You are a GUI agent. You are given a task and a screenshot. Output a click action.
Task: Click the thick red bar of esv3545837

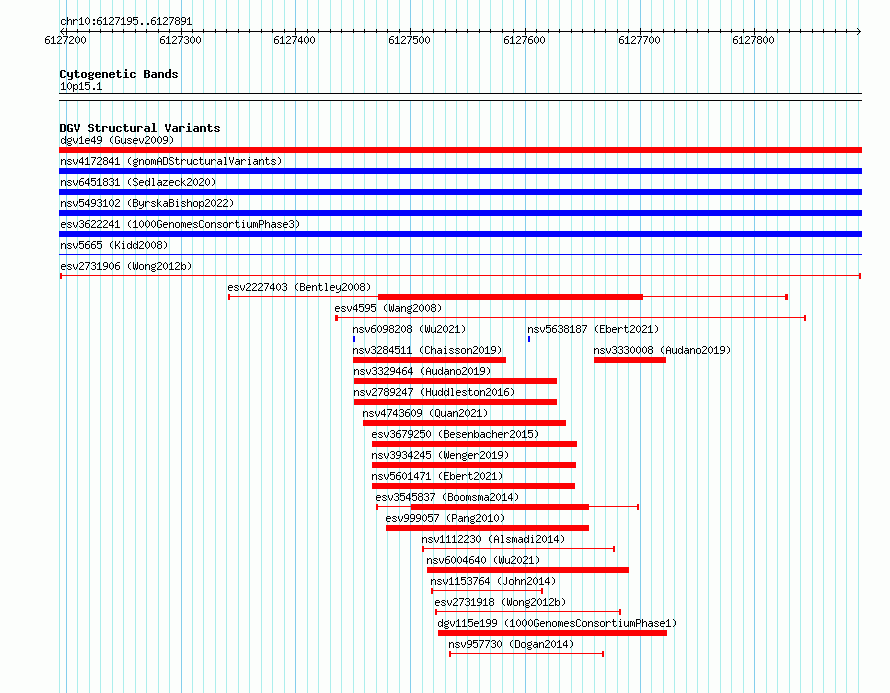[499, 507]
